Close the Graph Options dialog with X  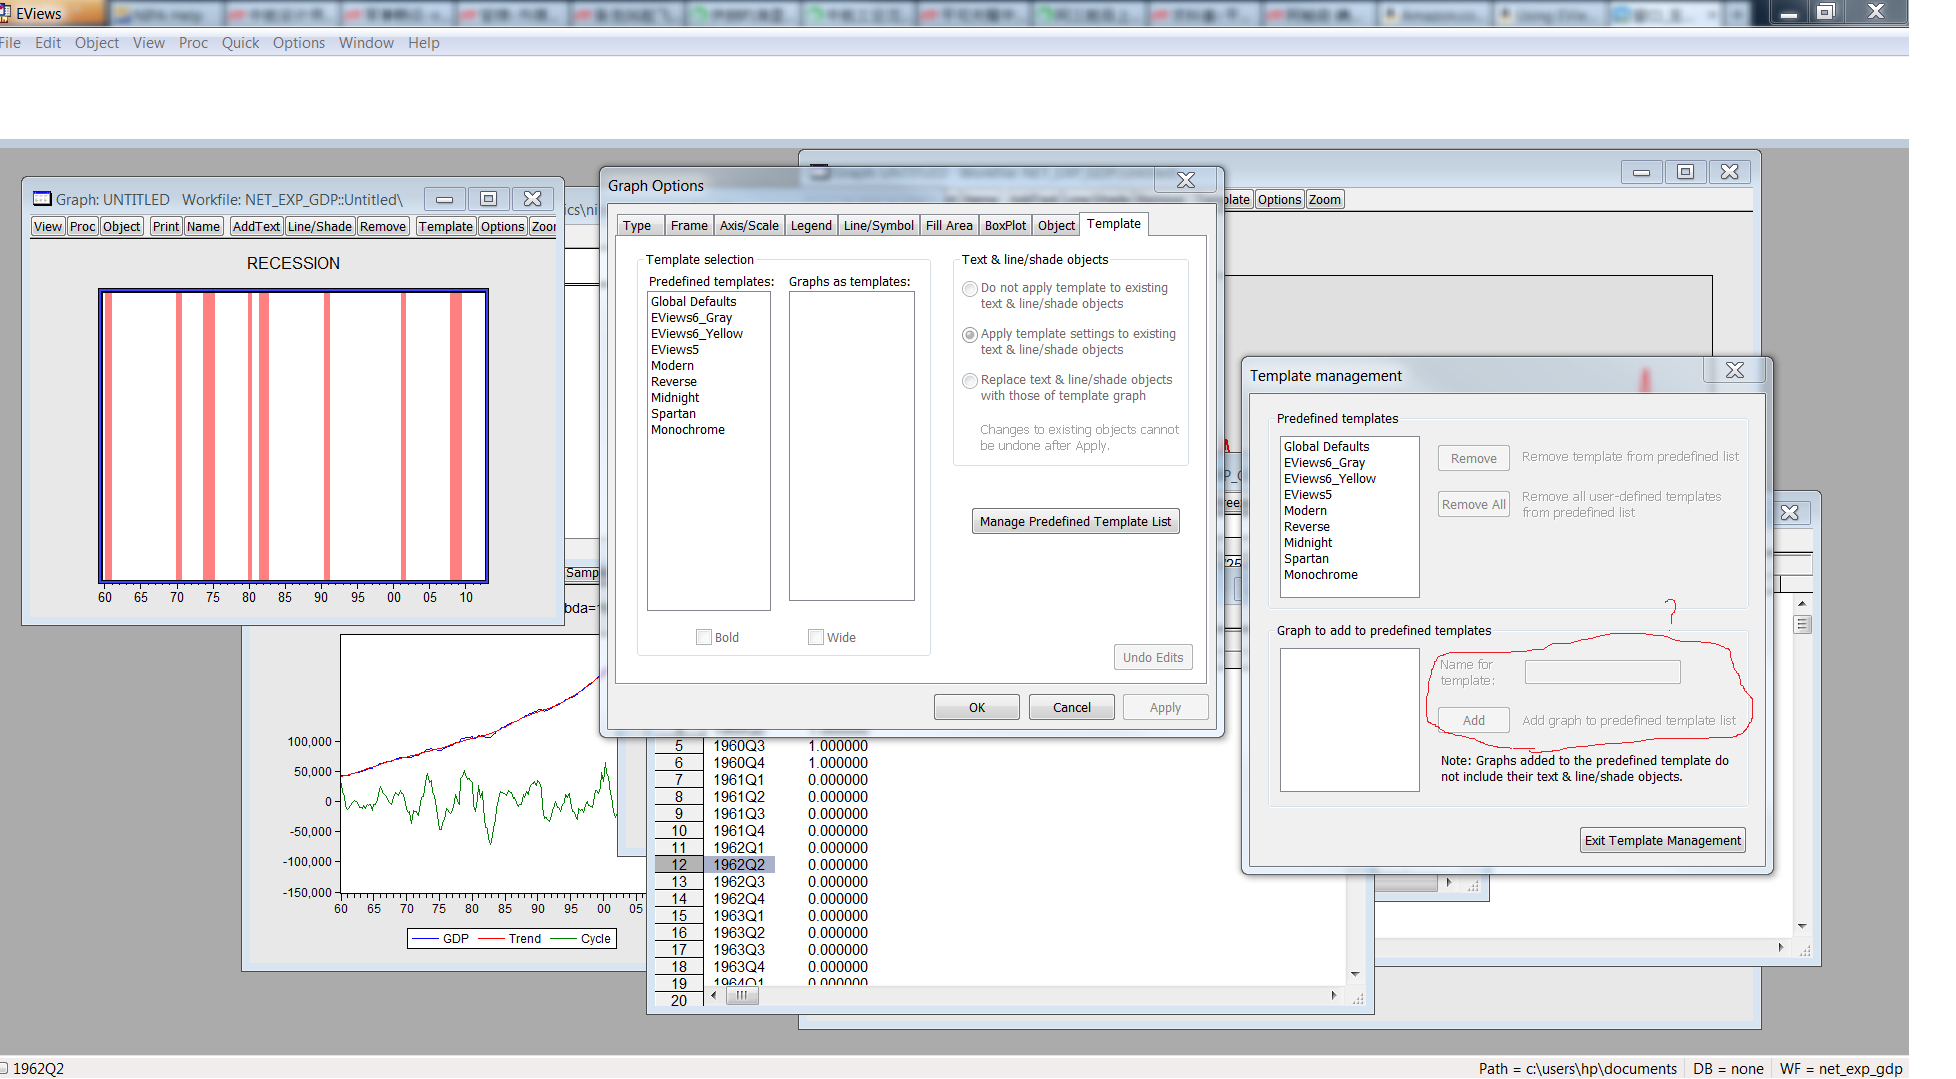tap(1185, 180)
